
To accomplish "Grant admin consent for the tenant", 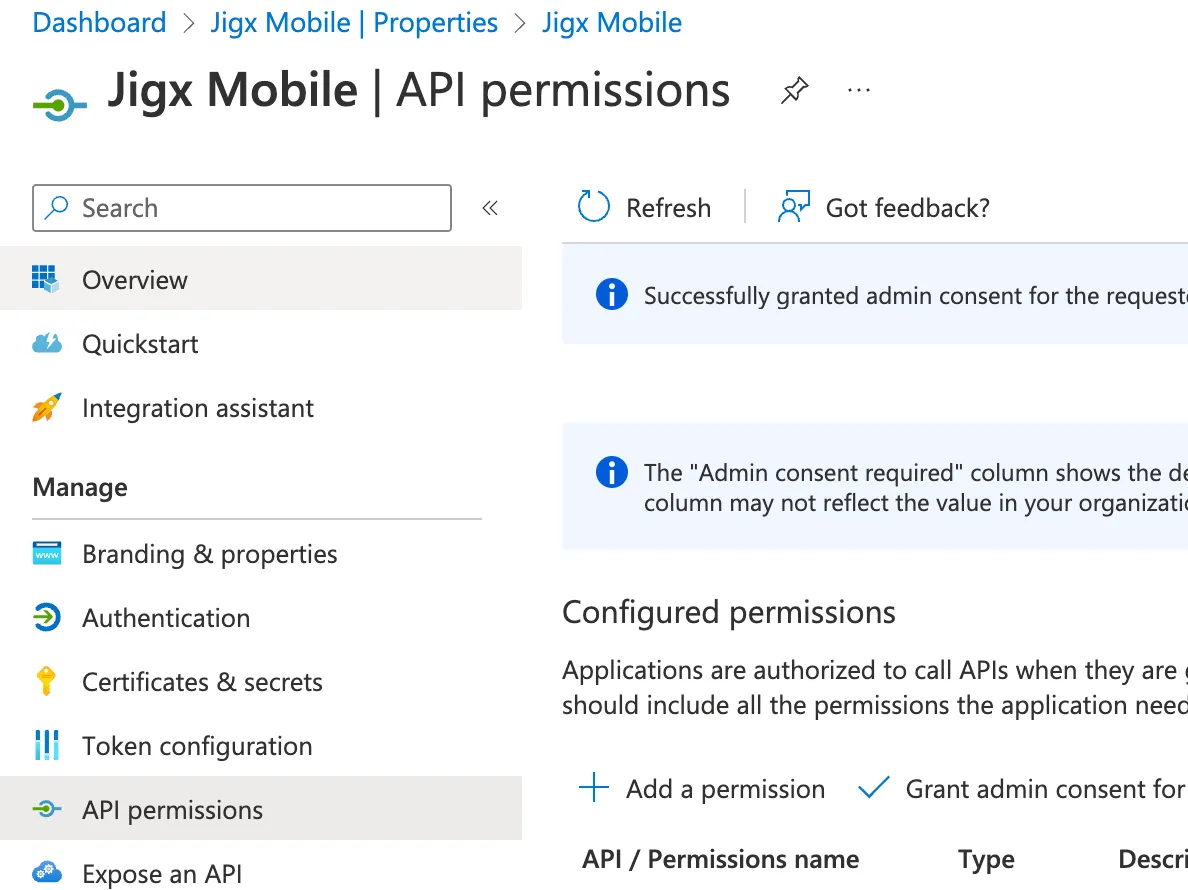I will tap(1023, 789).
